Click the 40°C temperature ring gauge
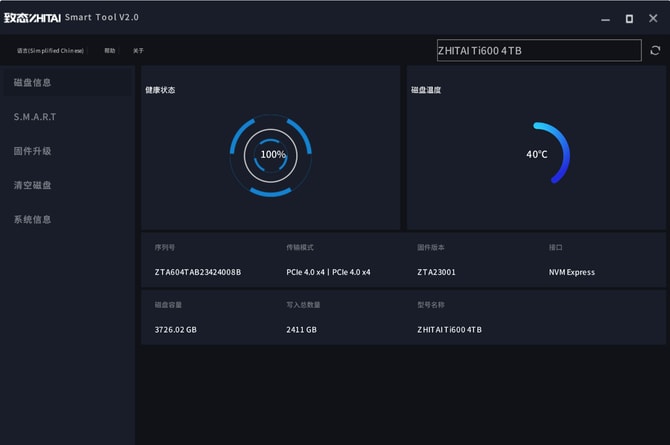 coord(540,154)
